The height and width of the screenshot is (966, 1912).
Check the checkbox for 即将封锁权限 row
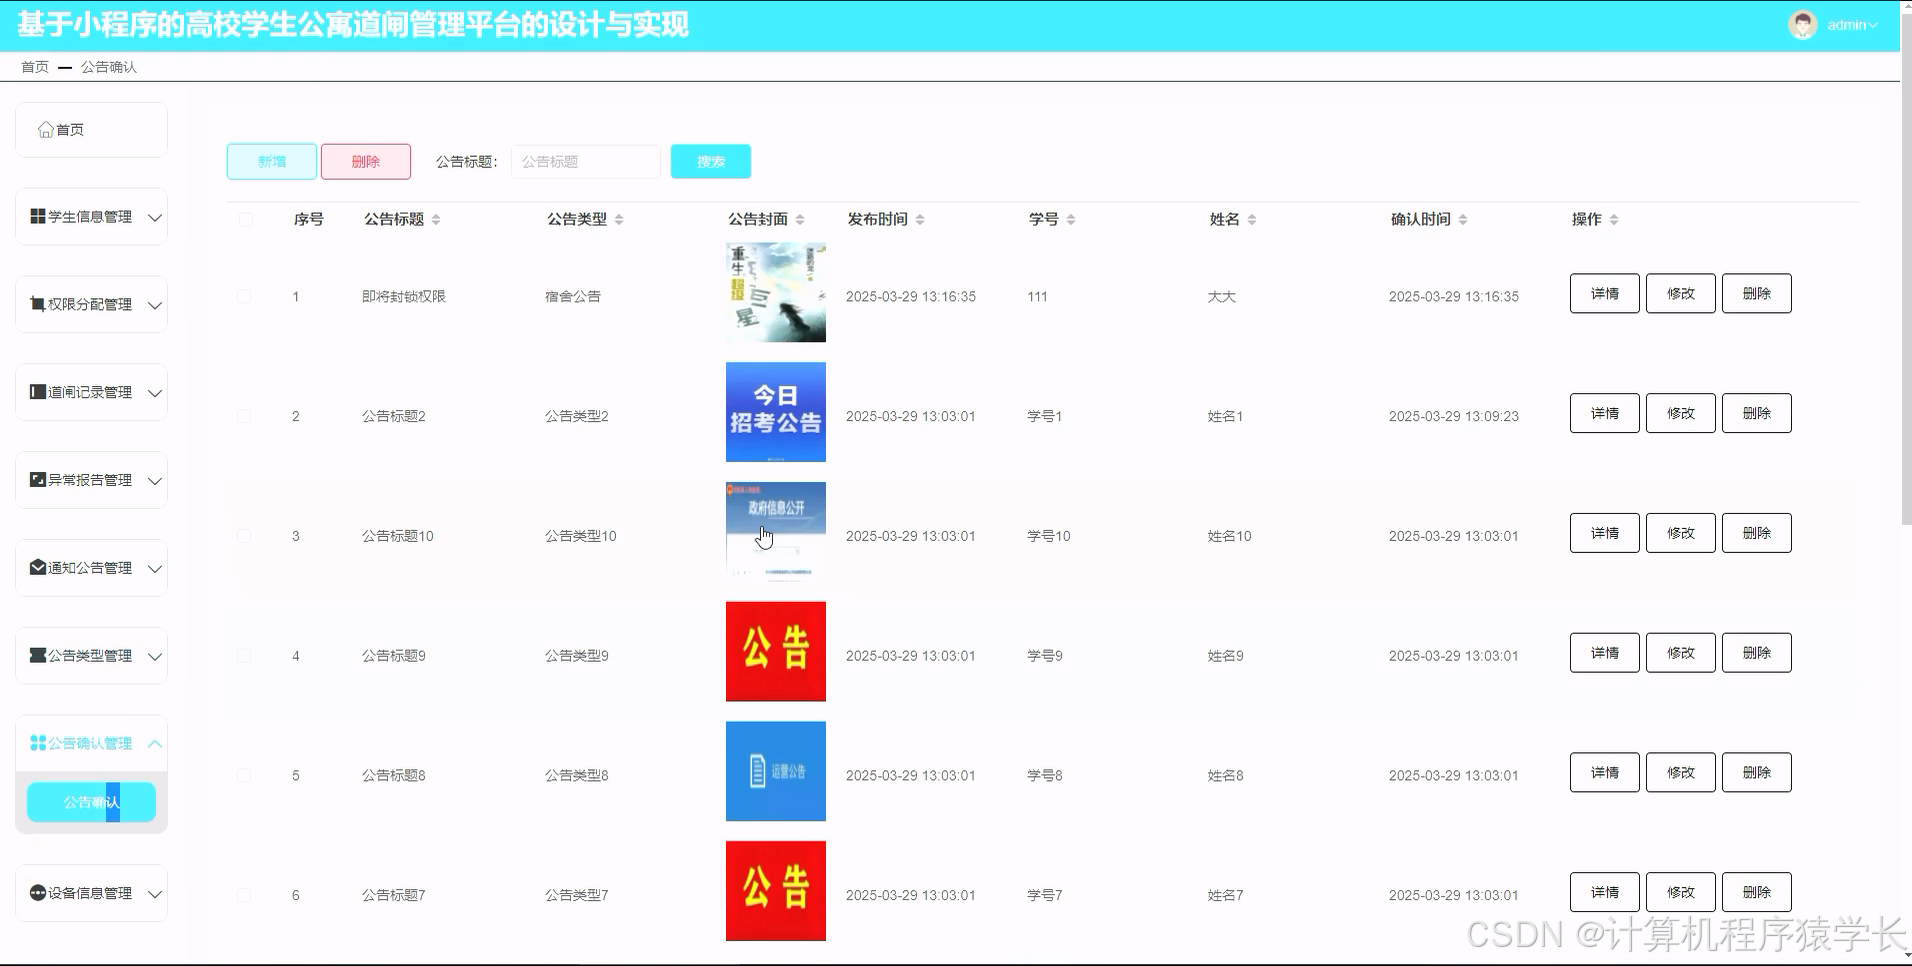243,295
